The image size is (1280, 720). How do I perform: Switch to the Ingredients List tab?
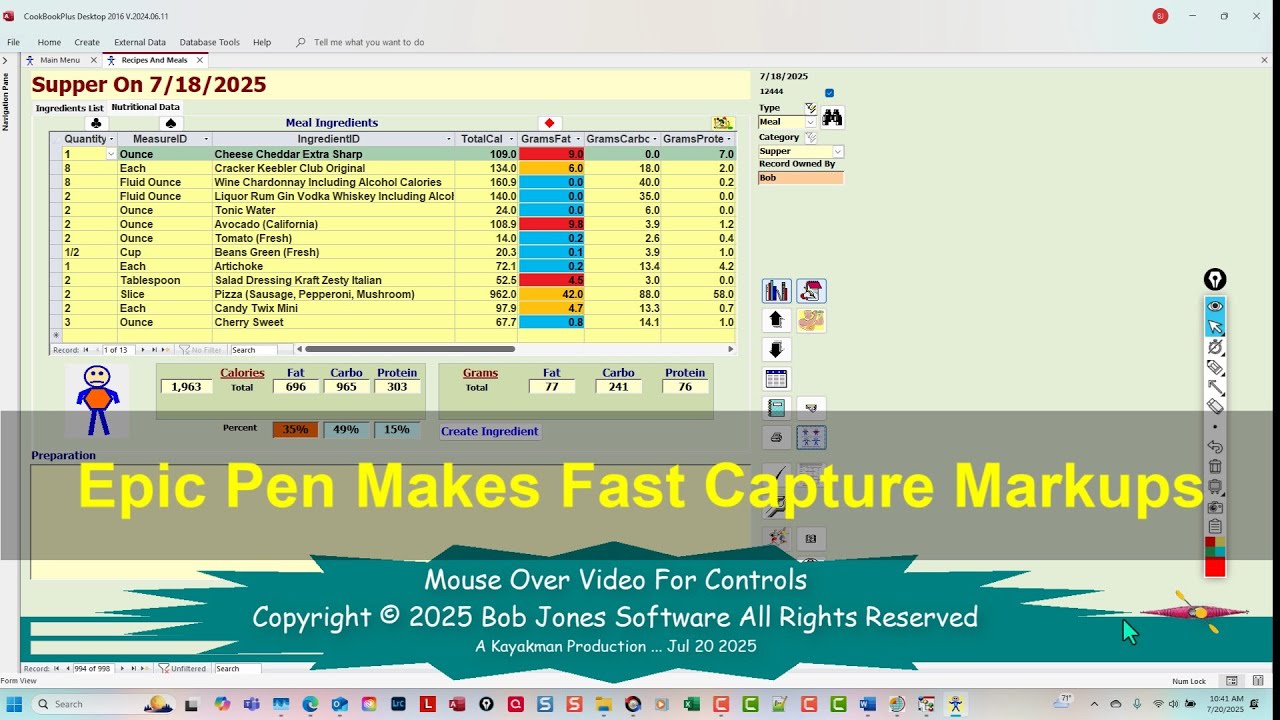(69, 108)
